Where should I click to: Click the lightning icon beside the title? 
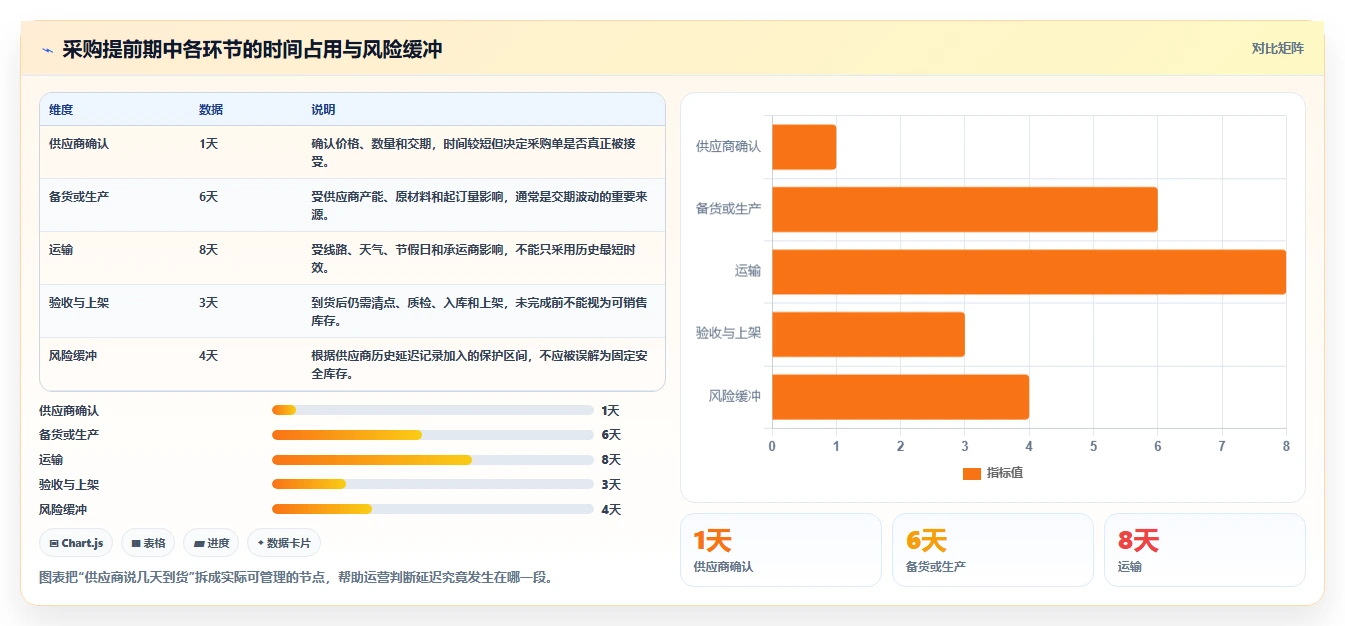(x=47, y=49)
